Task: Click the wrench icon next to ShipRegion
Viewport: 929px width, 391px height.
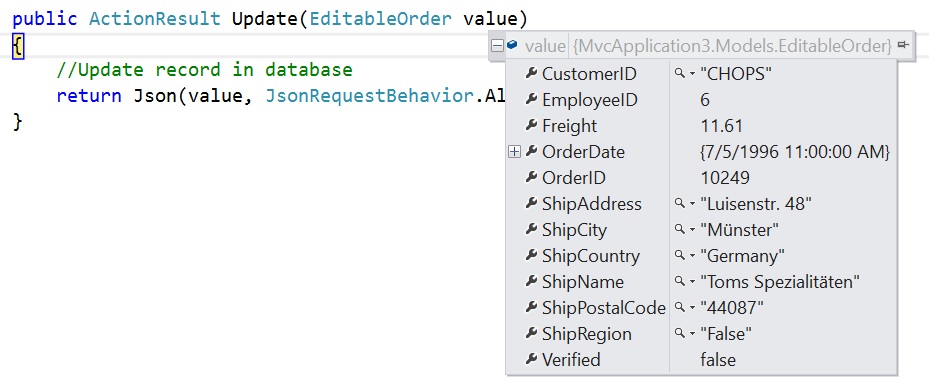Action: pos(531,334)
